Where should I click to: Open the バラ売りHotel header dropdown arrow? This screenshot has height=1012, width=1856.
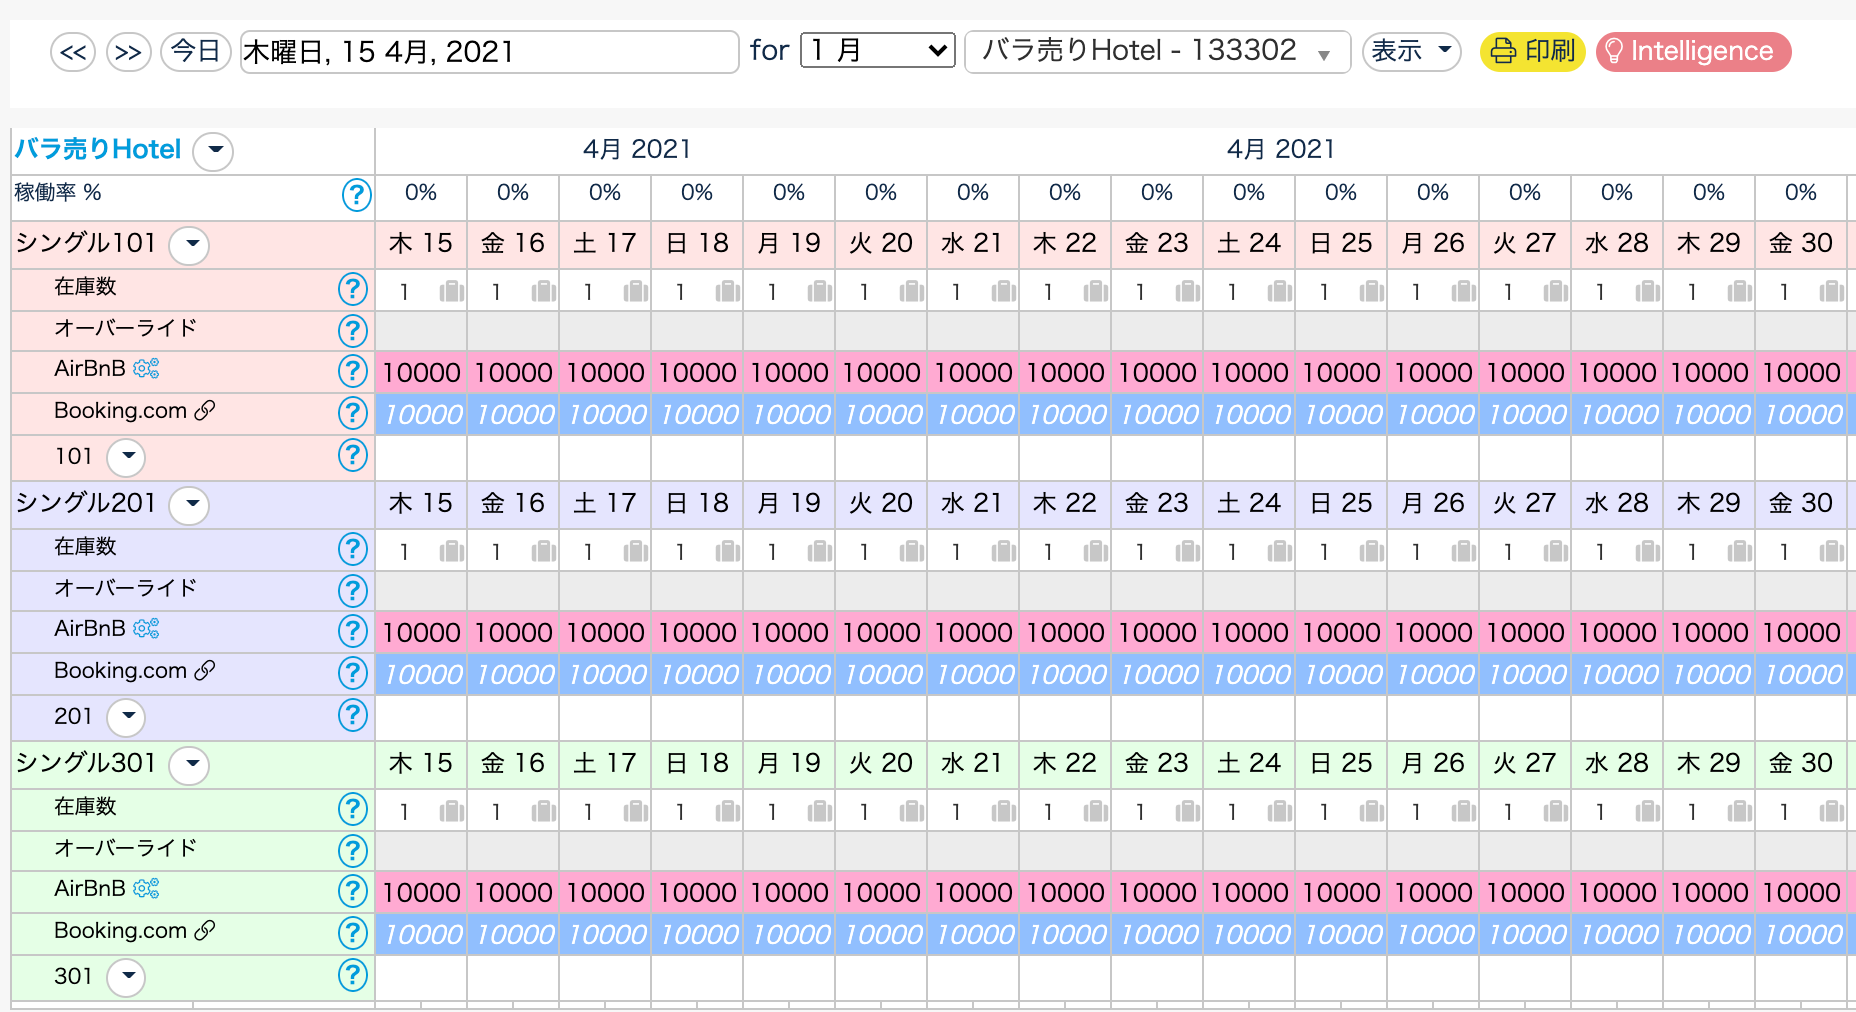(x=213, y=151)
